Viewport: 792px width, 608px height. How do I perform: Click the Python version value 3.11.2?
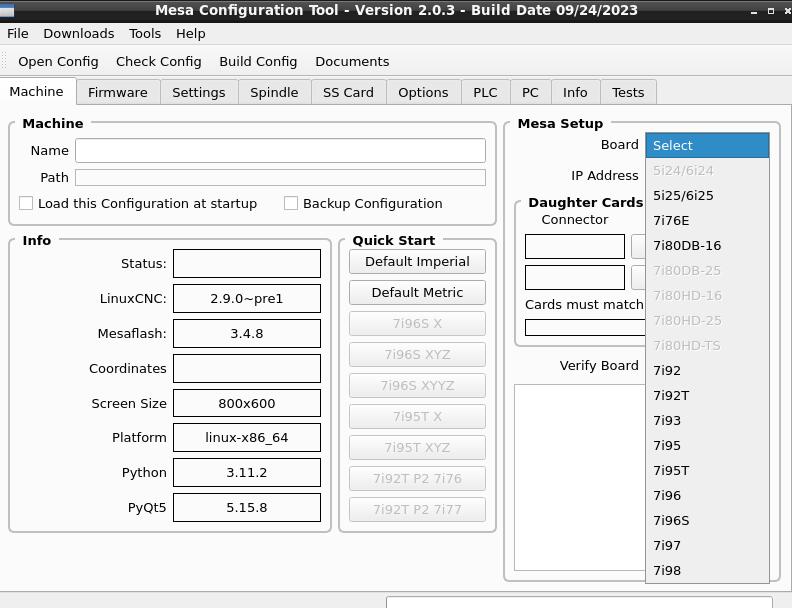tap(247, 473)
